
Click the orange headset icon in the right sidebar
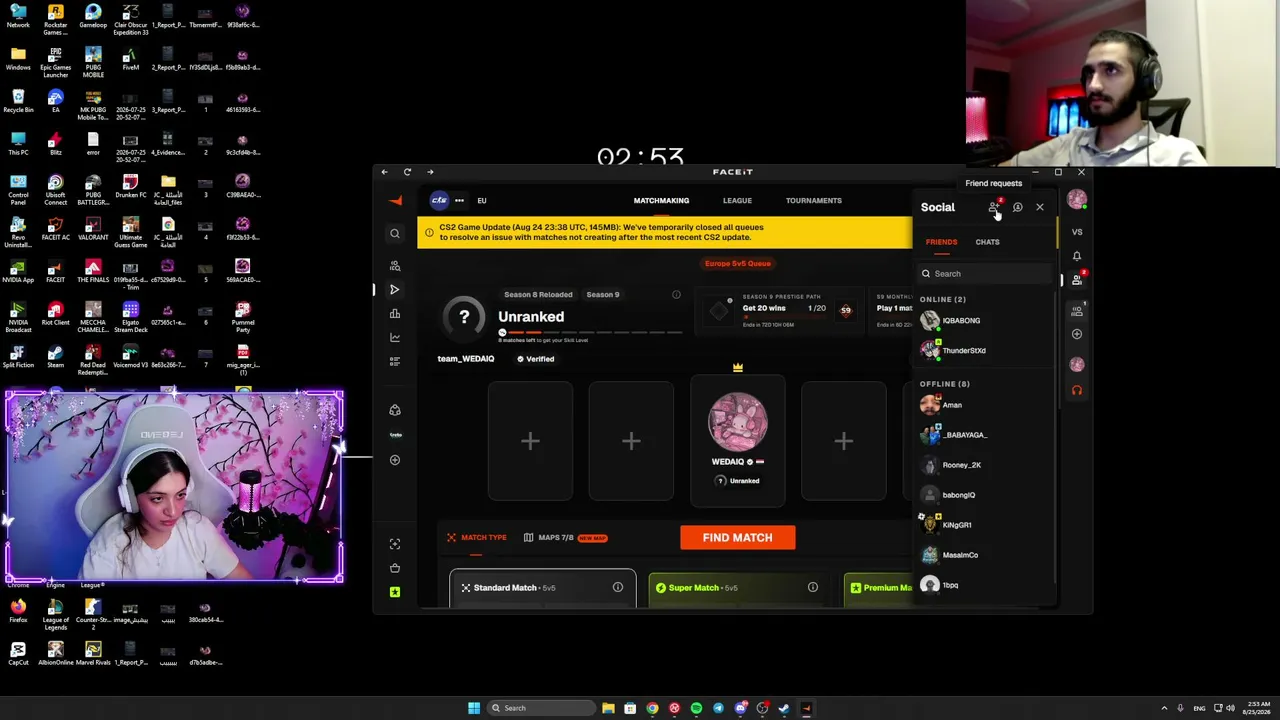(x=1077, y=390)
